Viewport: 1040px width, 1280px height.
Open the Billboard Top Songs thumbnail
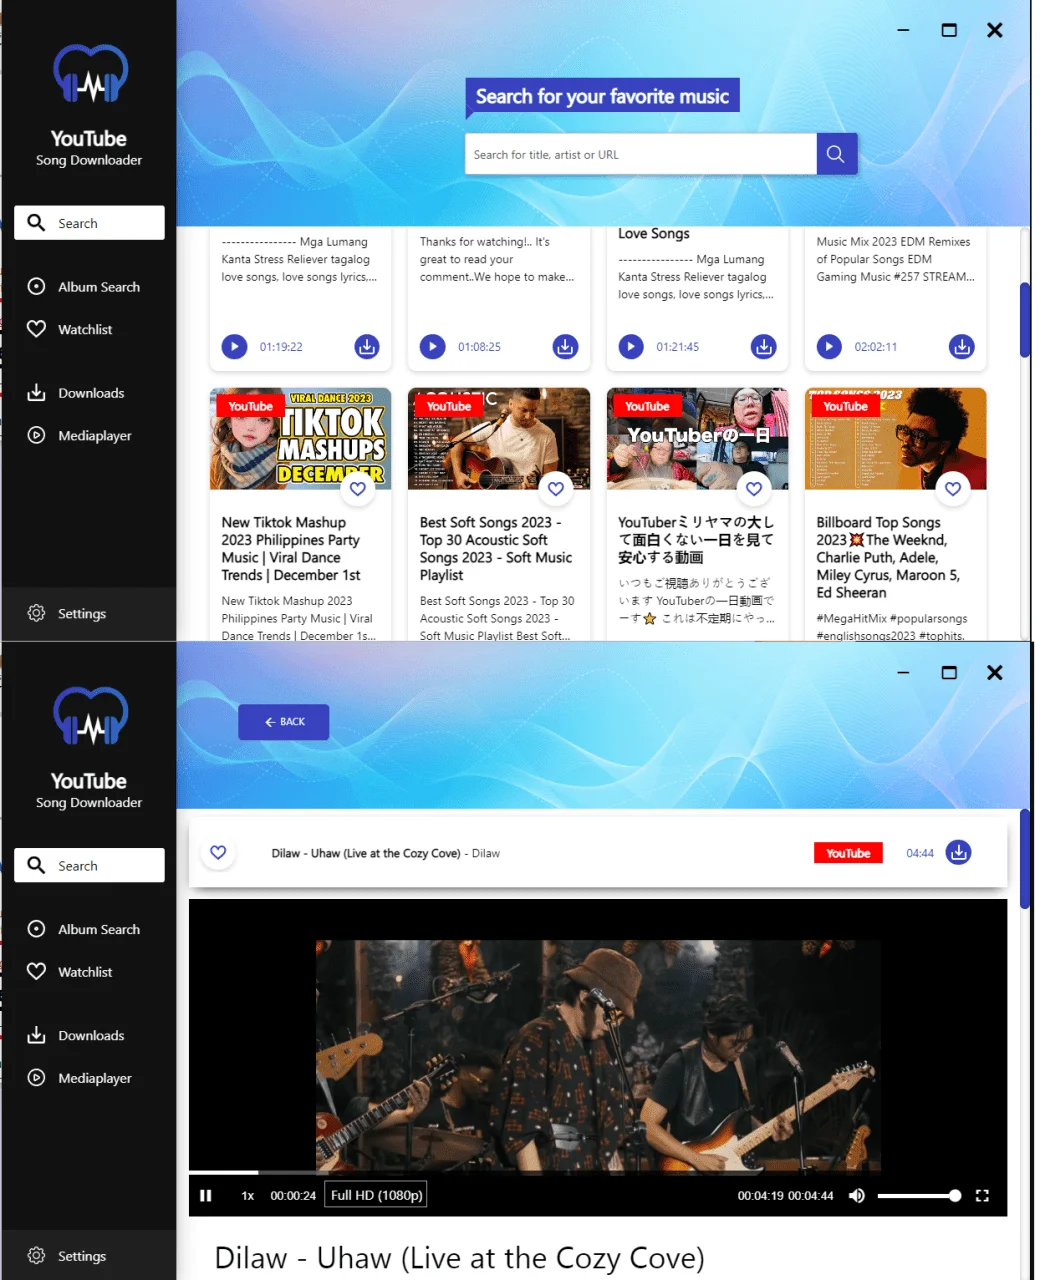coord(896,439)
